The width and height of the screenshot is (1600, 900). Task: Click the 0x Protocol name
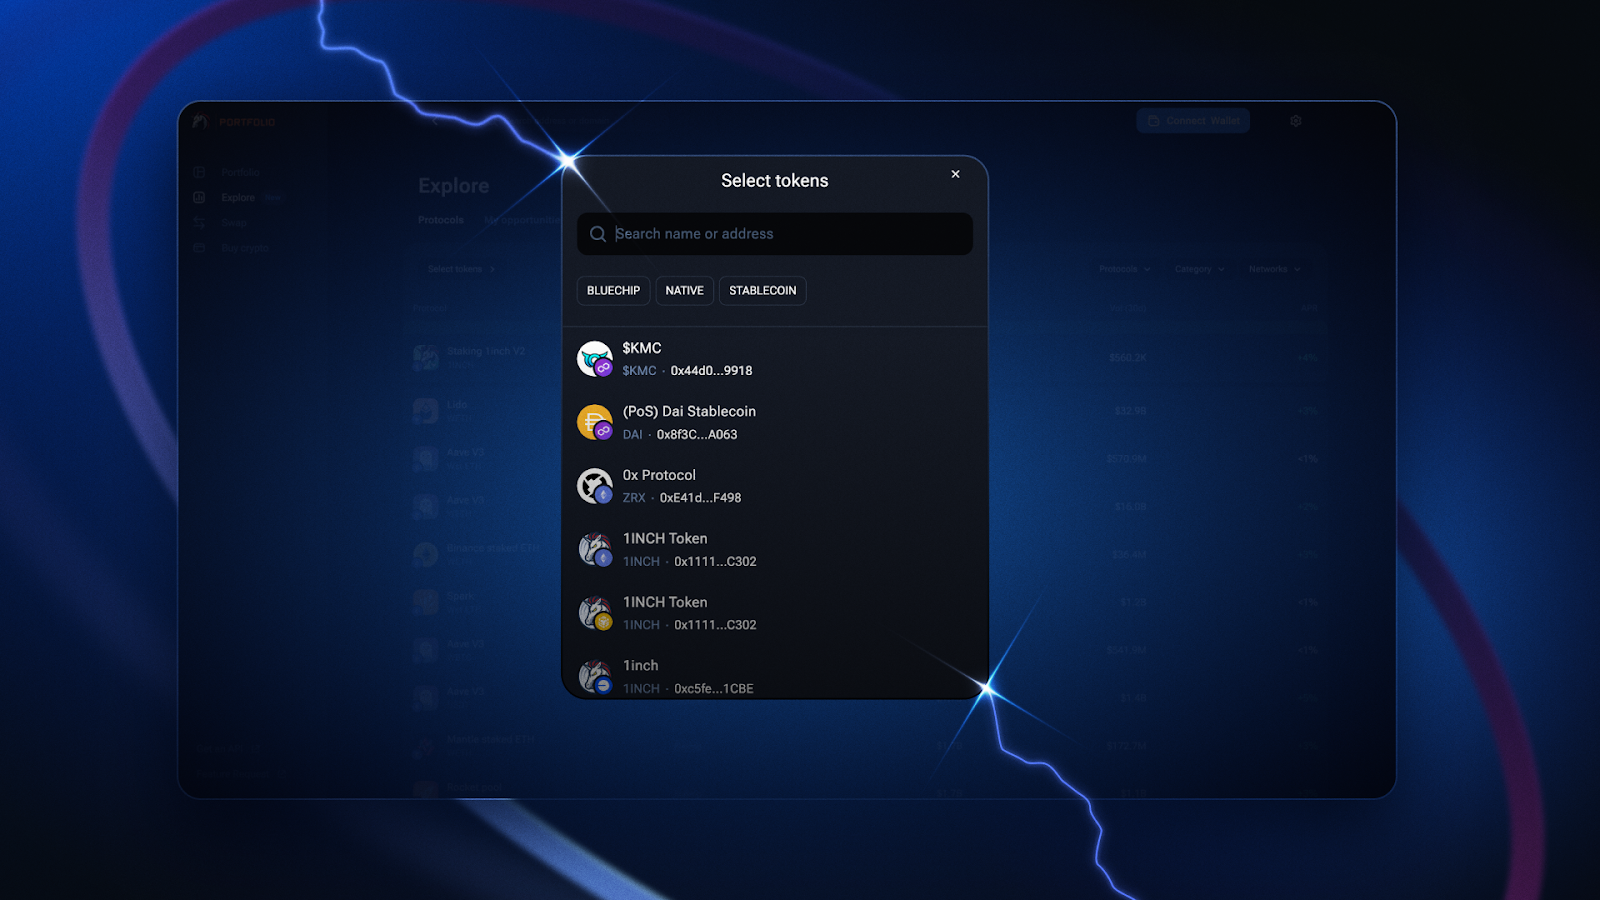pyautogui.click(x=659, y=475)
